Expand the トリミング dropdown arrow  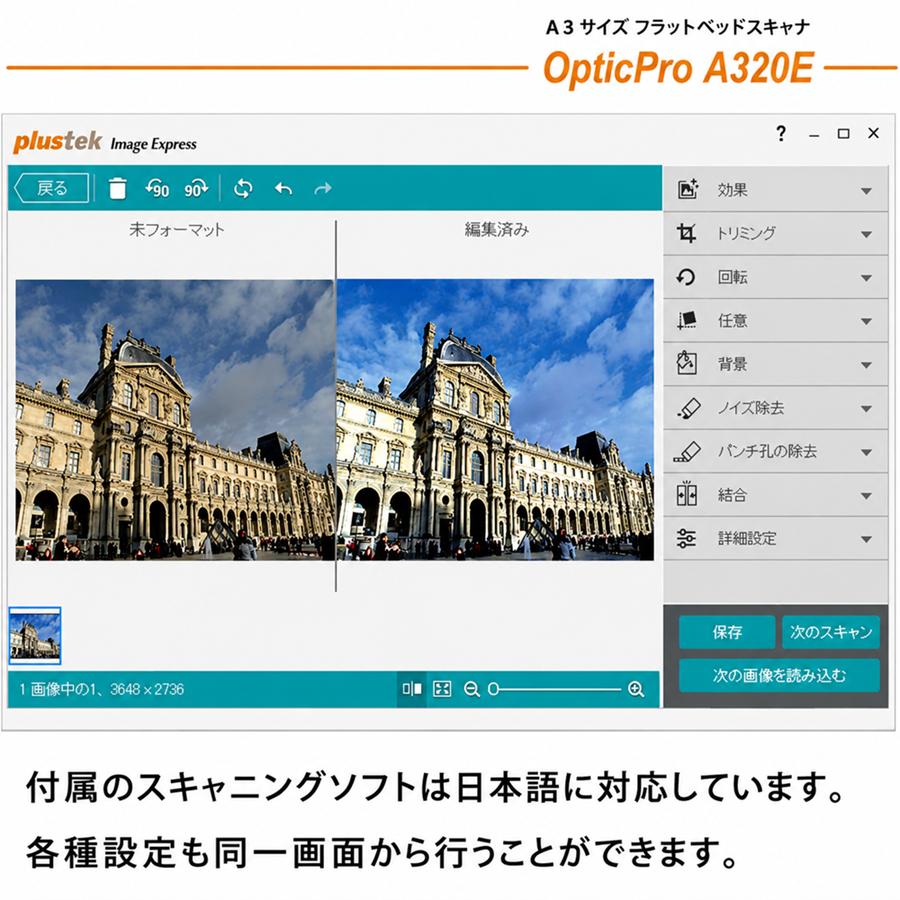pyautogui.click(x=866, y=235)
